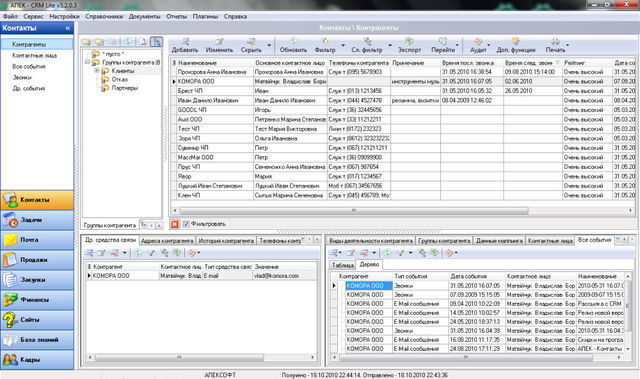Click the Скрыть (Hide) toolbar icon
The image size is (640, 379).
tap(251, 42)
